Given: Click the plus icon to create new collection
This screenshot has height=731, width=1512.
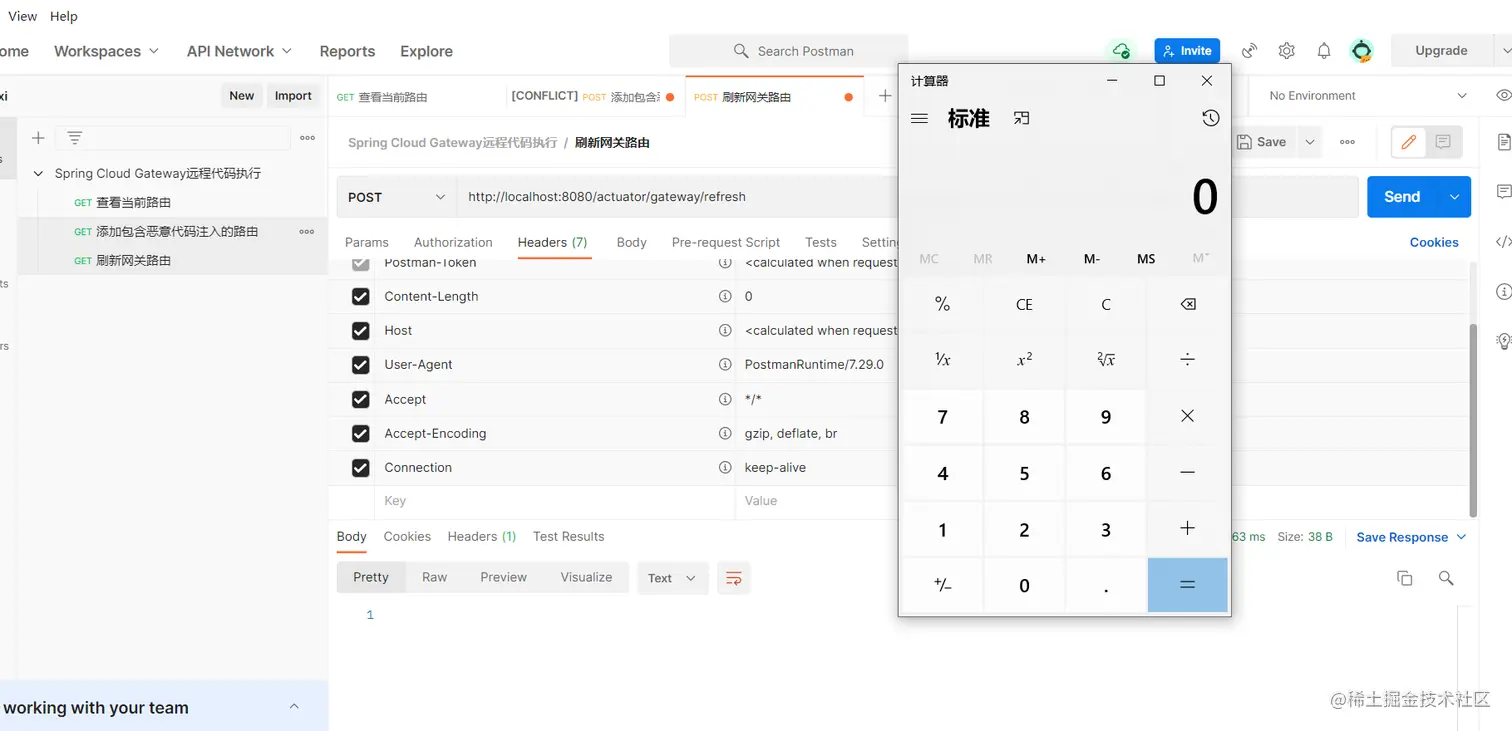Looking at the screenshot, I should [38, 138].
